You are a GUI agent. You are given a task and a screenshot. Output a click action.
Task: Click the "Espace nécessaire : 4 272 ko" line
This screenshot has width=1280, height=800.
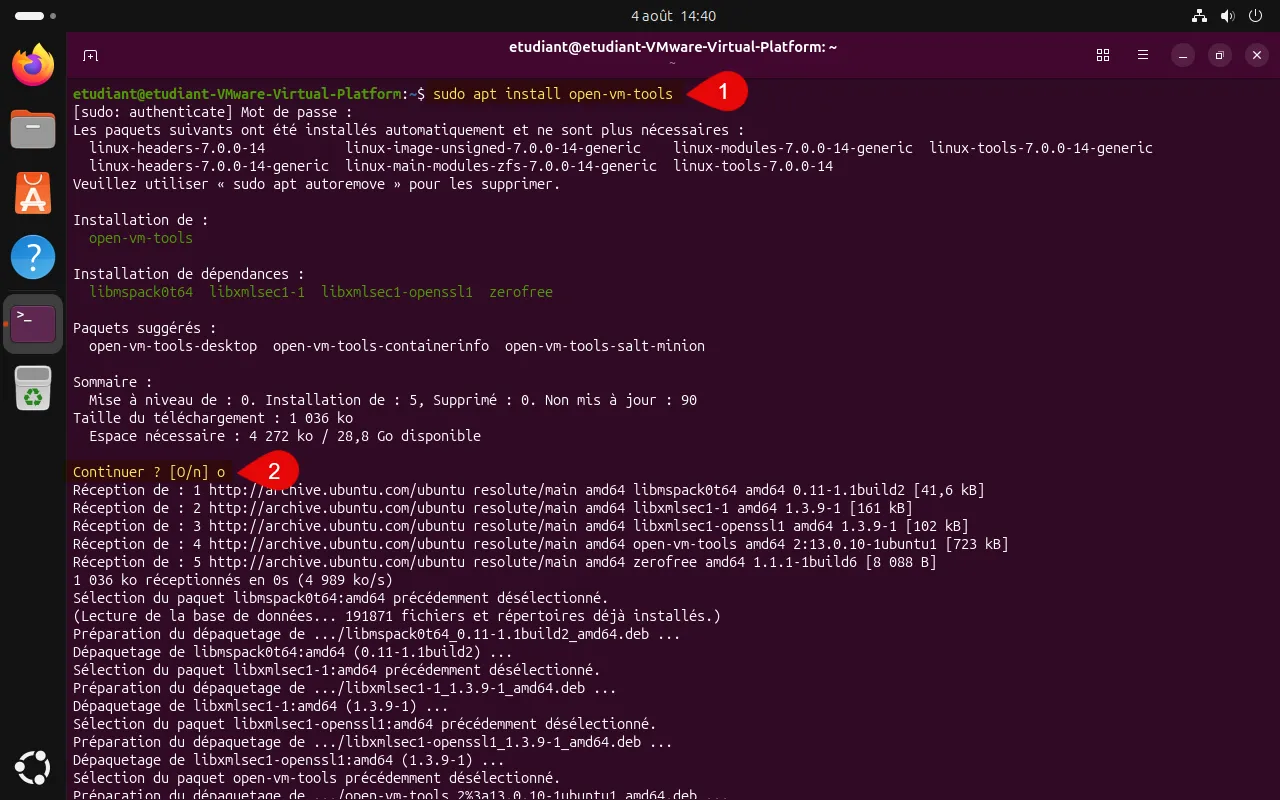tap(285, 436)
